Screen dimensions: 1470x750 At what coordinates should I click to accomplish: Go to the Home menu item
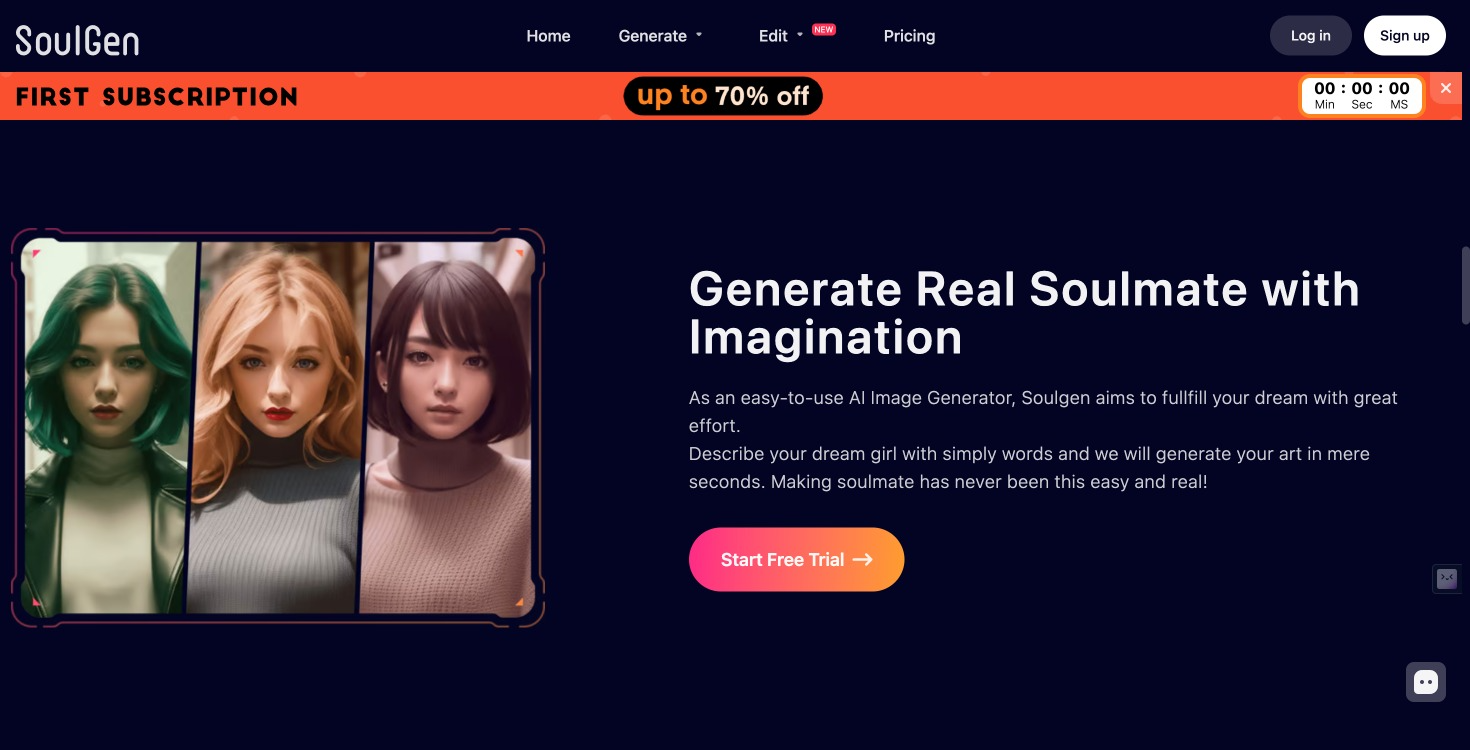548,36
